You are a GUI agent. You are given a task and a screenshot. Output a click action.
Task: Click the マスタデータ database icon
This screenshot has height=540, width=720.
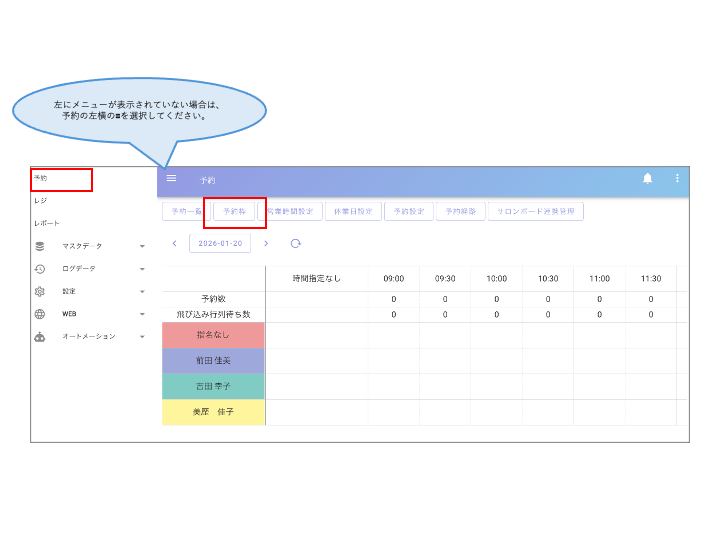coord(40,246)
